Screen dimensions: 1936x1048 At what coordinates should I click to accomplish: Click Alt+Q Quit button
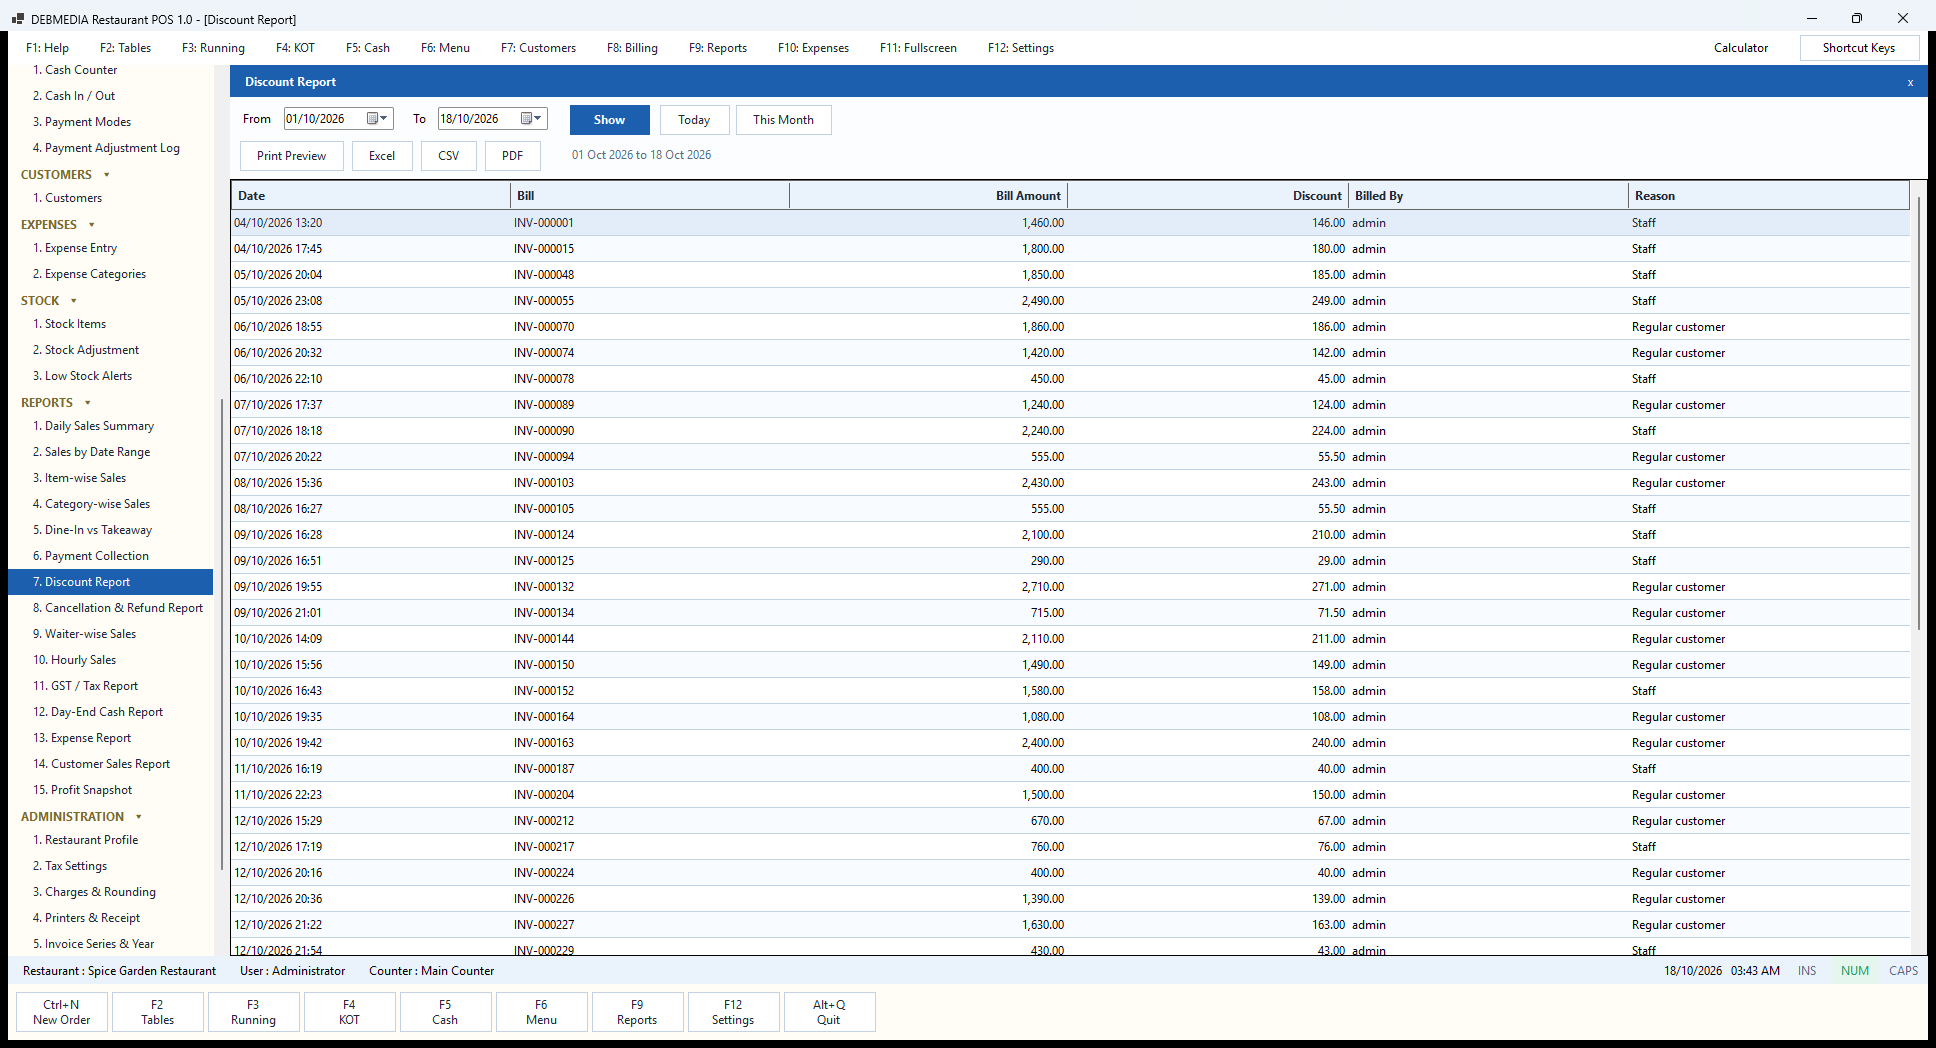click(x=830, y=1012)
